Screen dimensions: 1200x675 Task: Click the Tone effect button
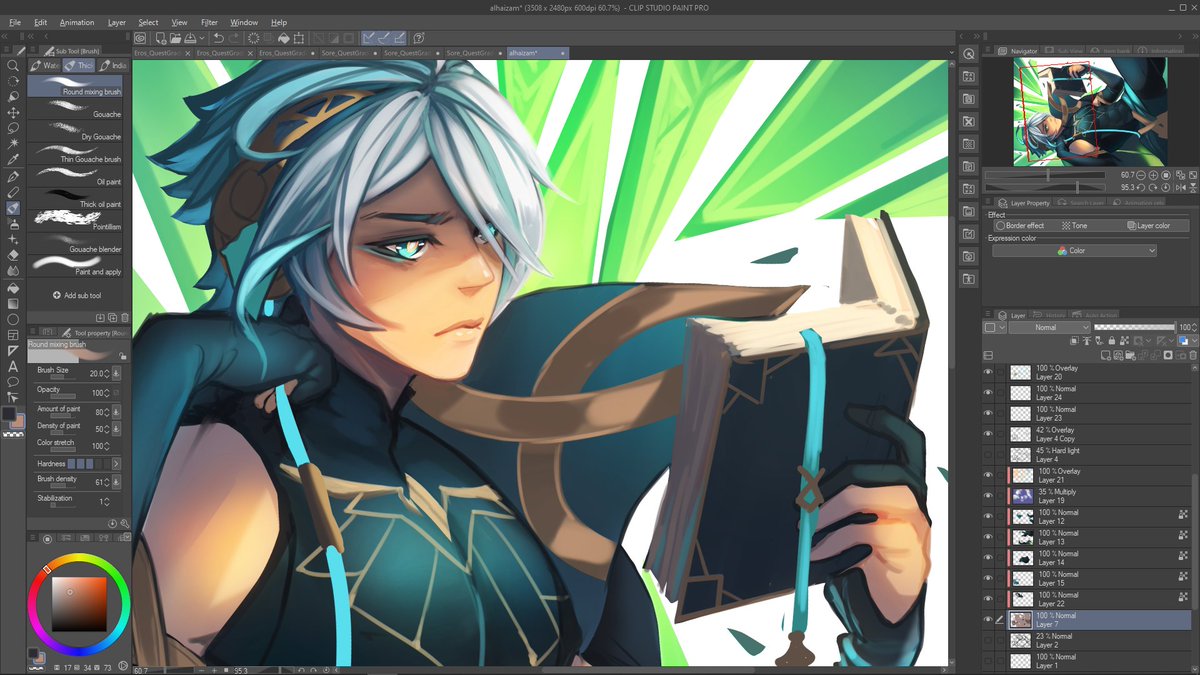pos(1075,226)
